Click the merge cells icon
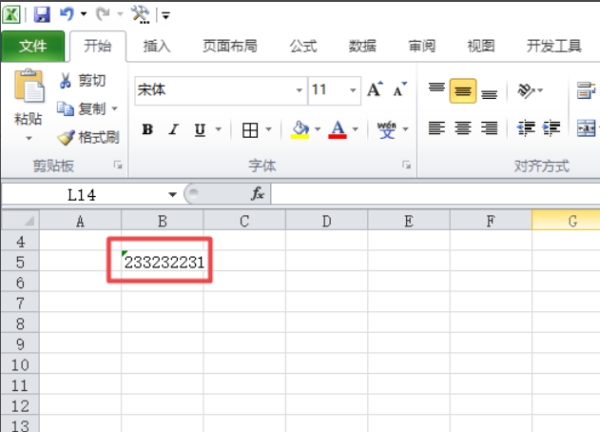This screenshot has height=432, width=600. click(x=586, y=128)
